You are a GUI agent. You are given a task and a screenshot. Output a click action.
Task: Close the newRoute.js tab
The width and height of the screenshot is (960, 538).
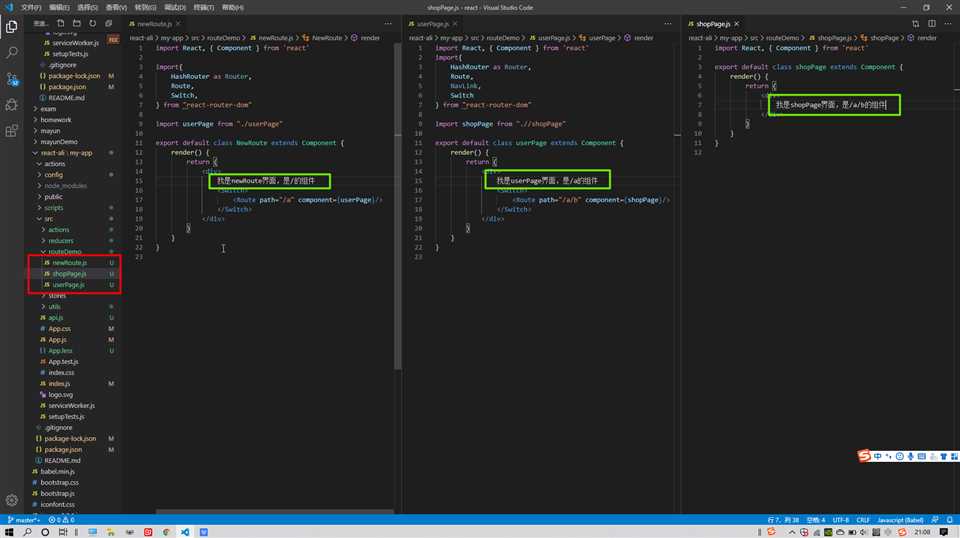tap(178, 24)
